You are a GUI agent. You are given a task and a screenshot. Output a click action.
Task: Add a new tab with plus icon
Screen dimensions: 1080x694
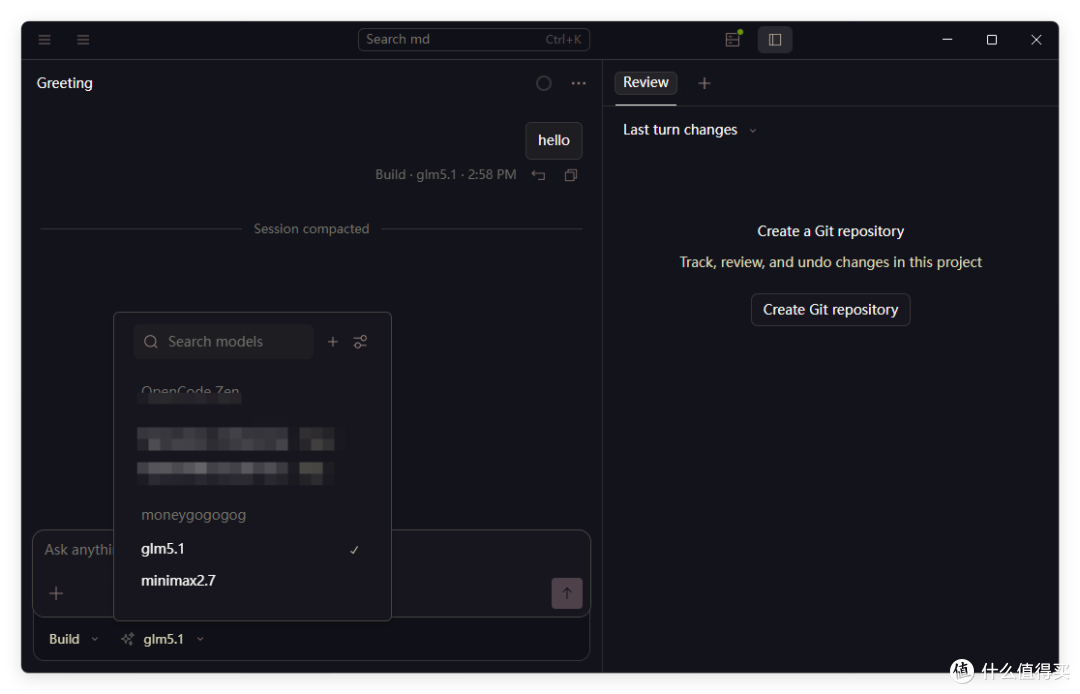[x=704, y=83]
